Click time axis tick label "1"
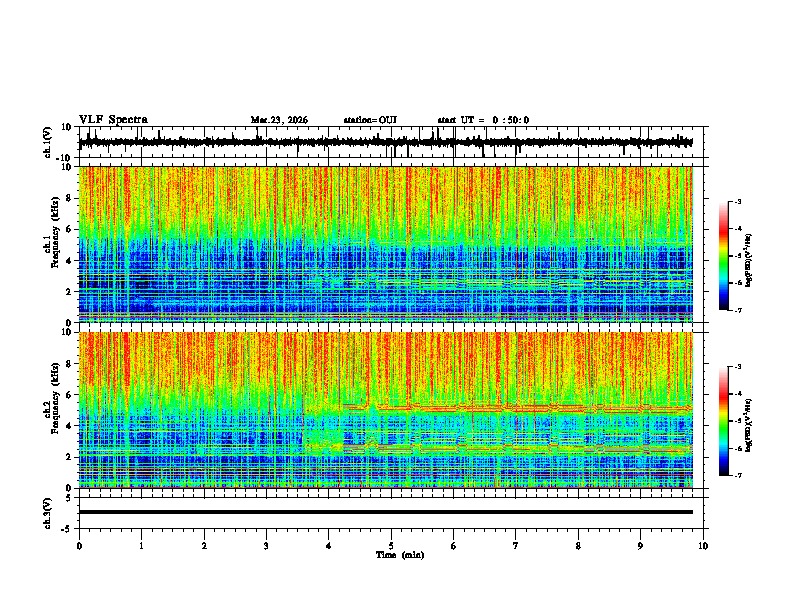Screen dimensions: 792x612 pos(141,546)
